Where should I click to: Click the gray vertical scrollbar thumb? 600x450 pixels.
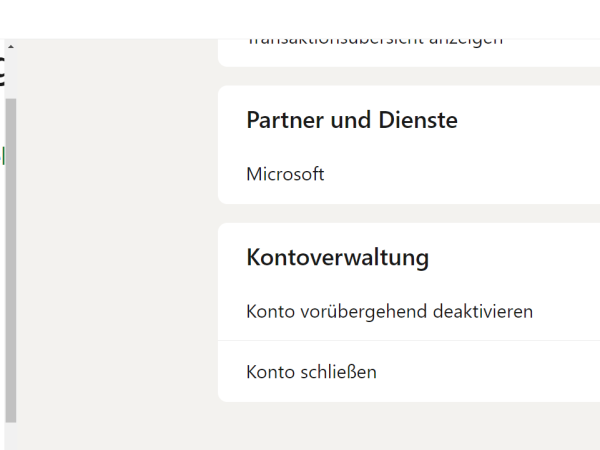click(x=11, y=260)
